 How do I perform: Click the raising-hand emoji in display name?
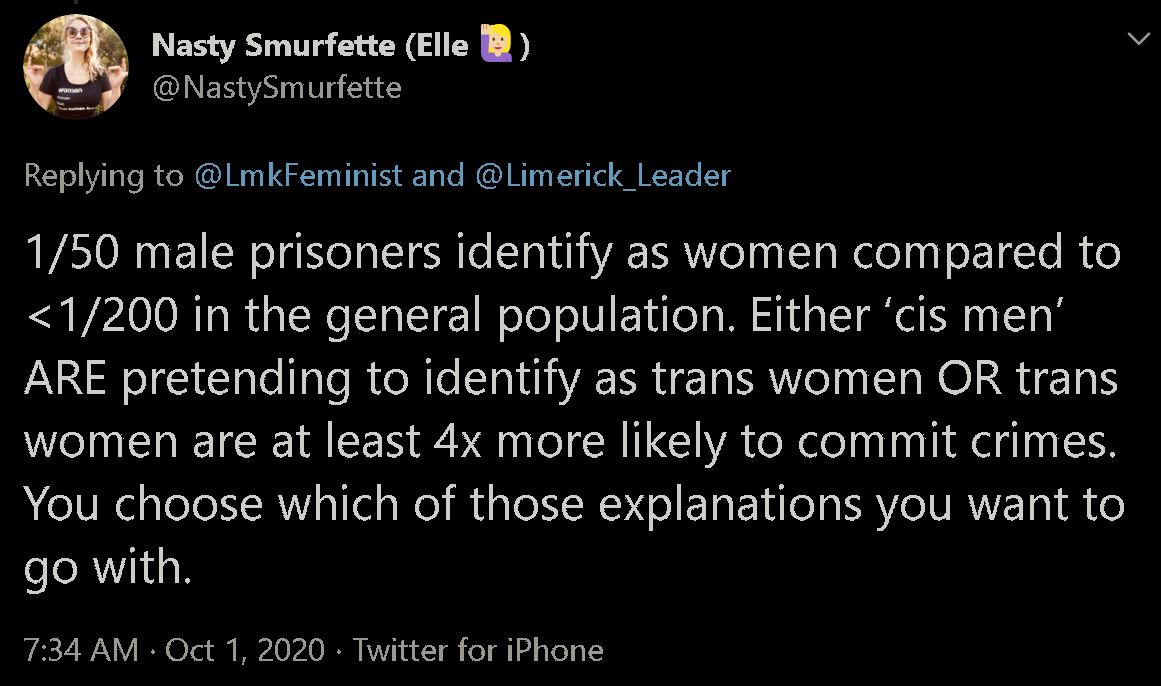pos(497,46)
